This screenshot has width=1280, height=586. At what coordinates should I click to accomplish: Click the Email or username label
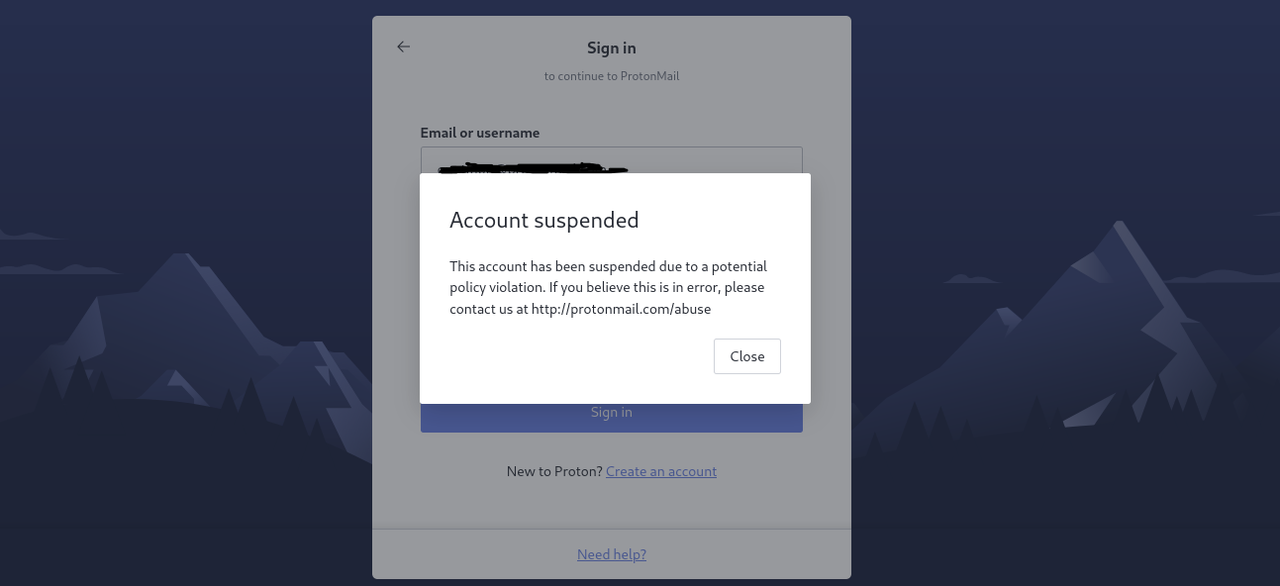480,132
